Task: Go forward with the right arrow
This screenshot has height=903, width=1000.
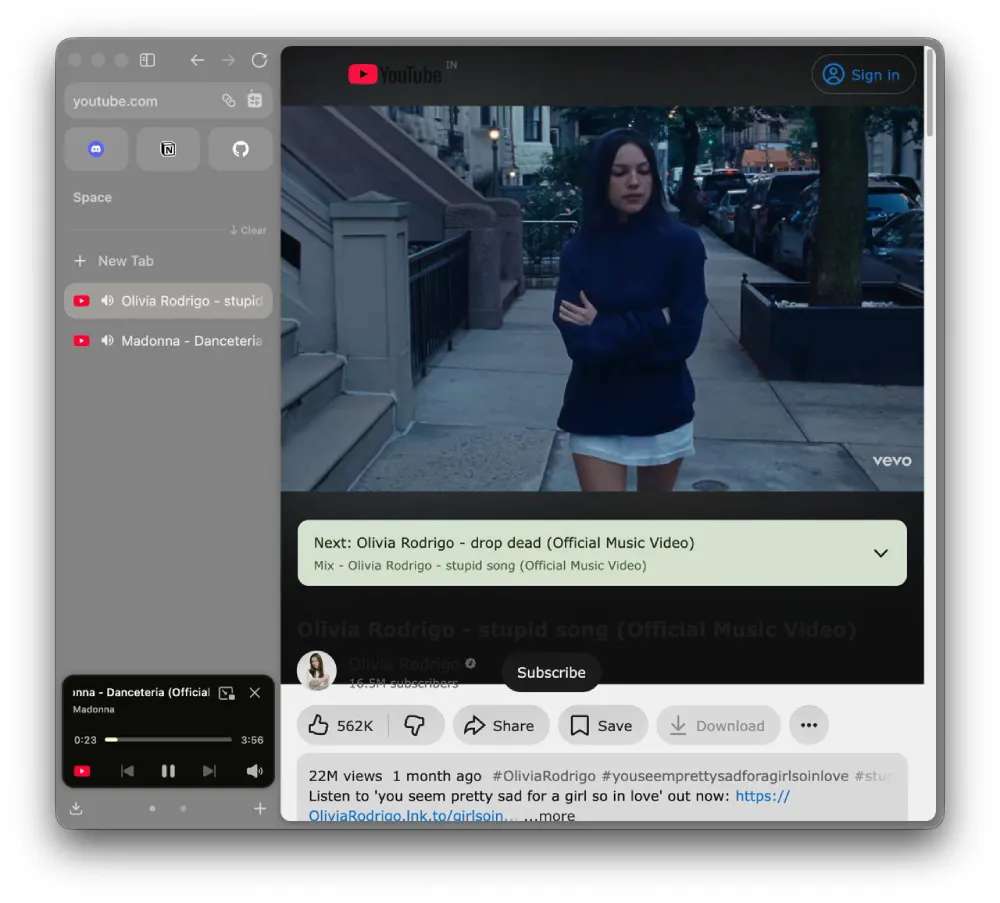Action: [x=228, y=60]
